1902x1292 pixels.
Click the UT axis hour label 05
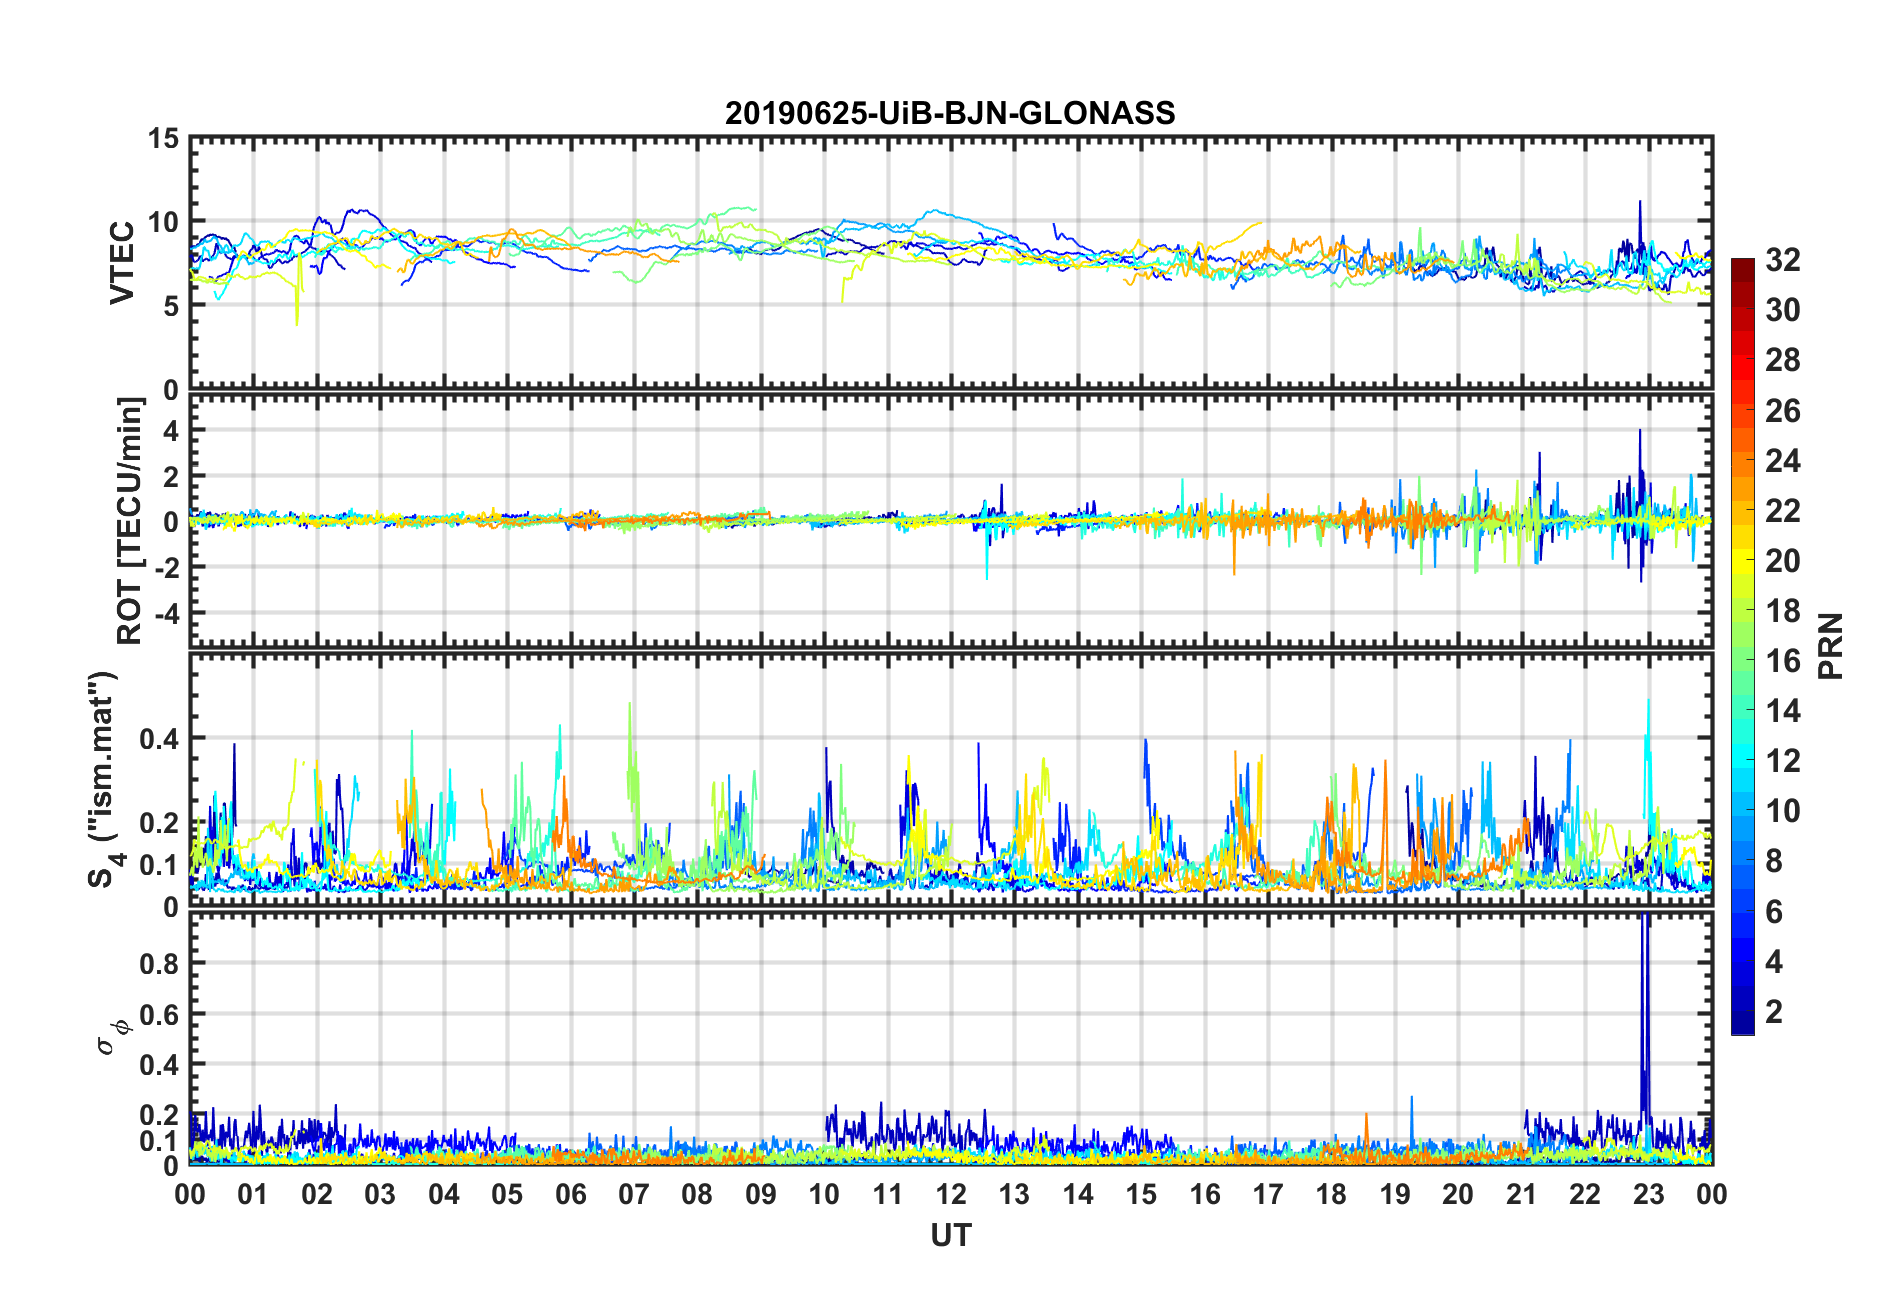(507, 1195)
